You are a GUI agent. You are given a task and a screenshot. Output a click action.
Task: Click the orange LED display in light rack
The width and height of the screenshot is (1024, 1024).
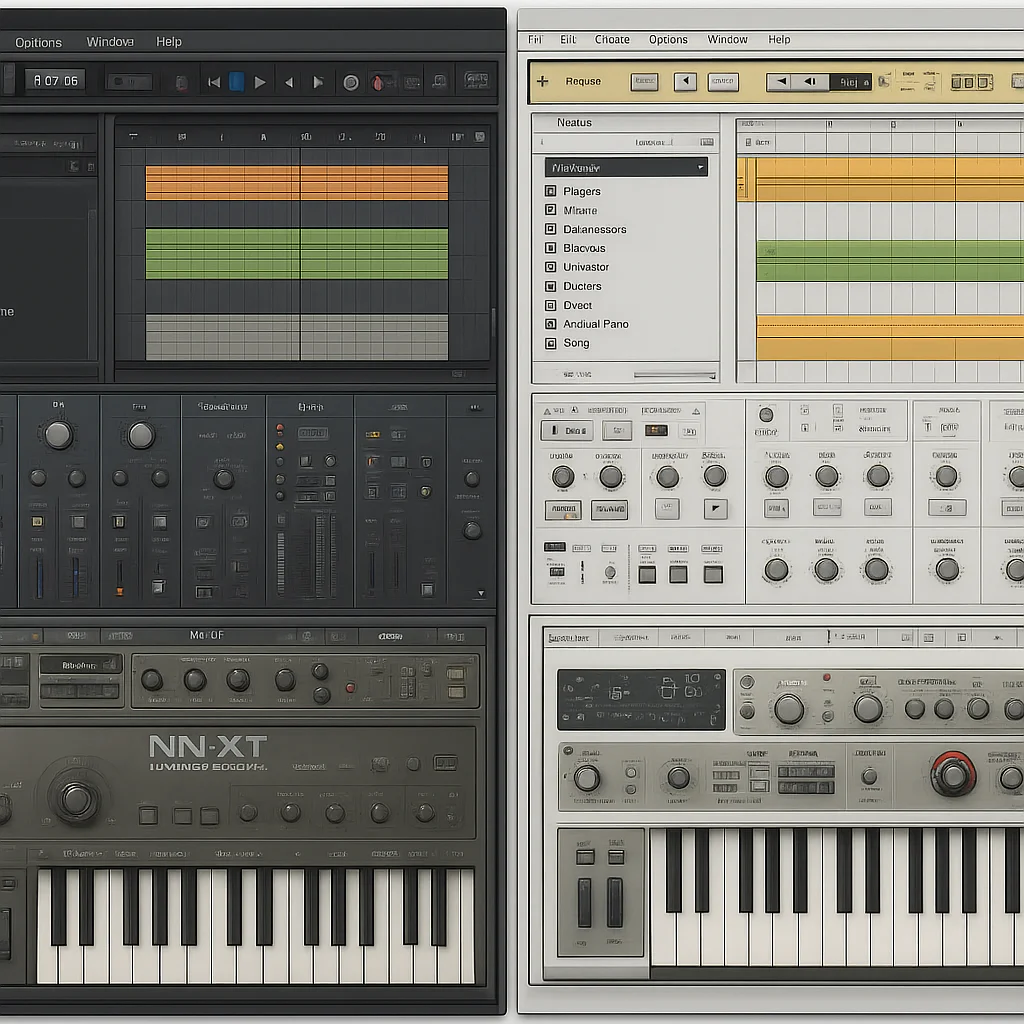656,430
